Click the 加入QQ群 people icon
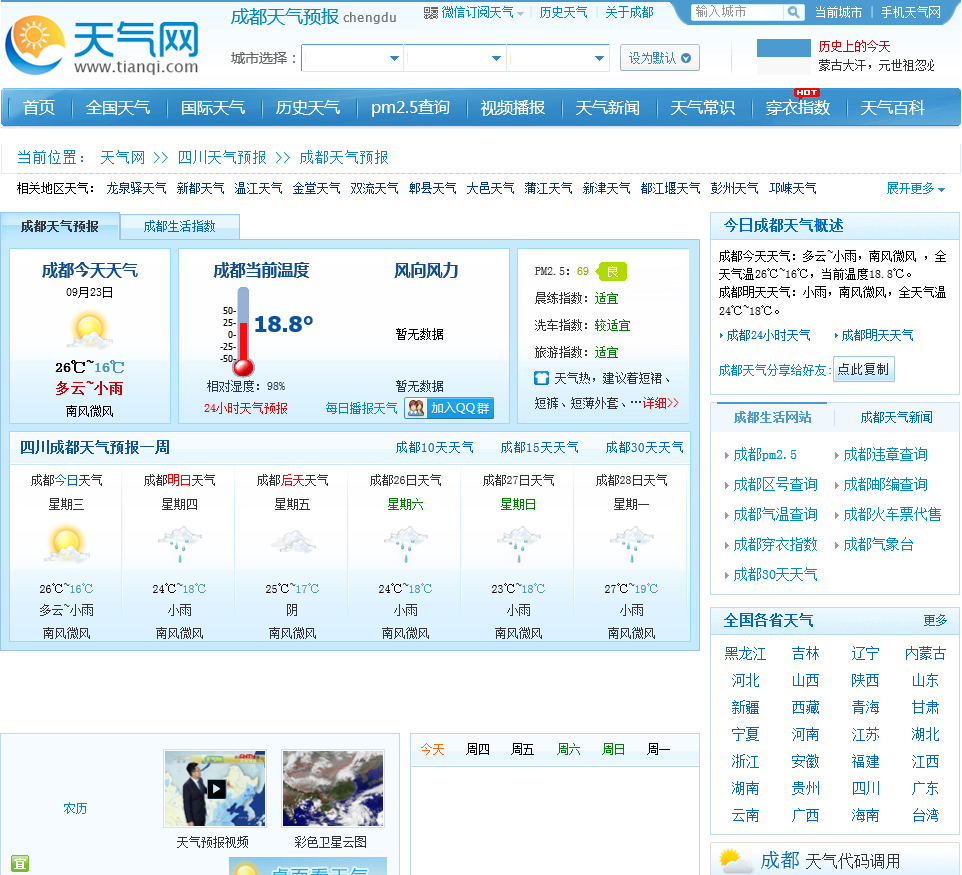The height and width of the screenshot is (875, 962). tap(416, 408)
